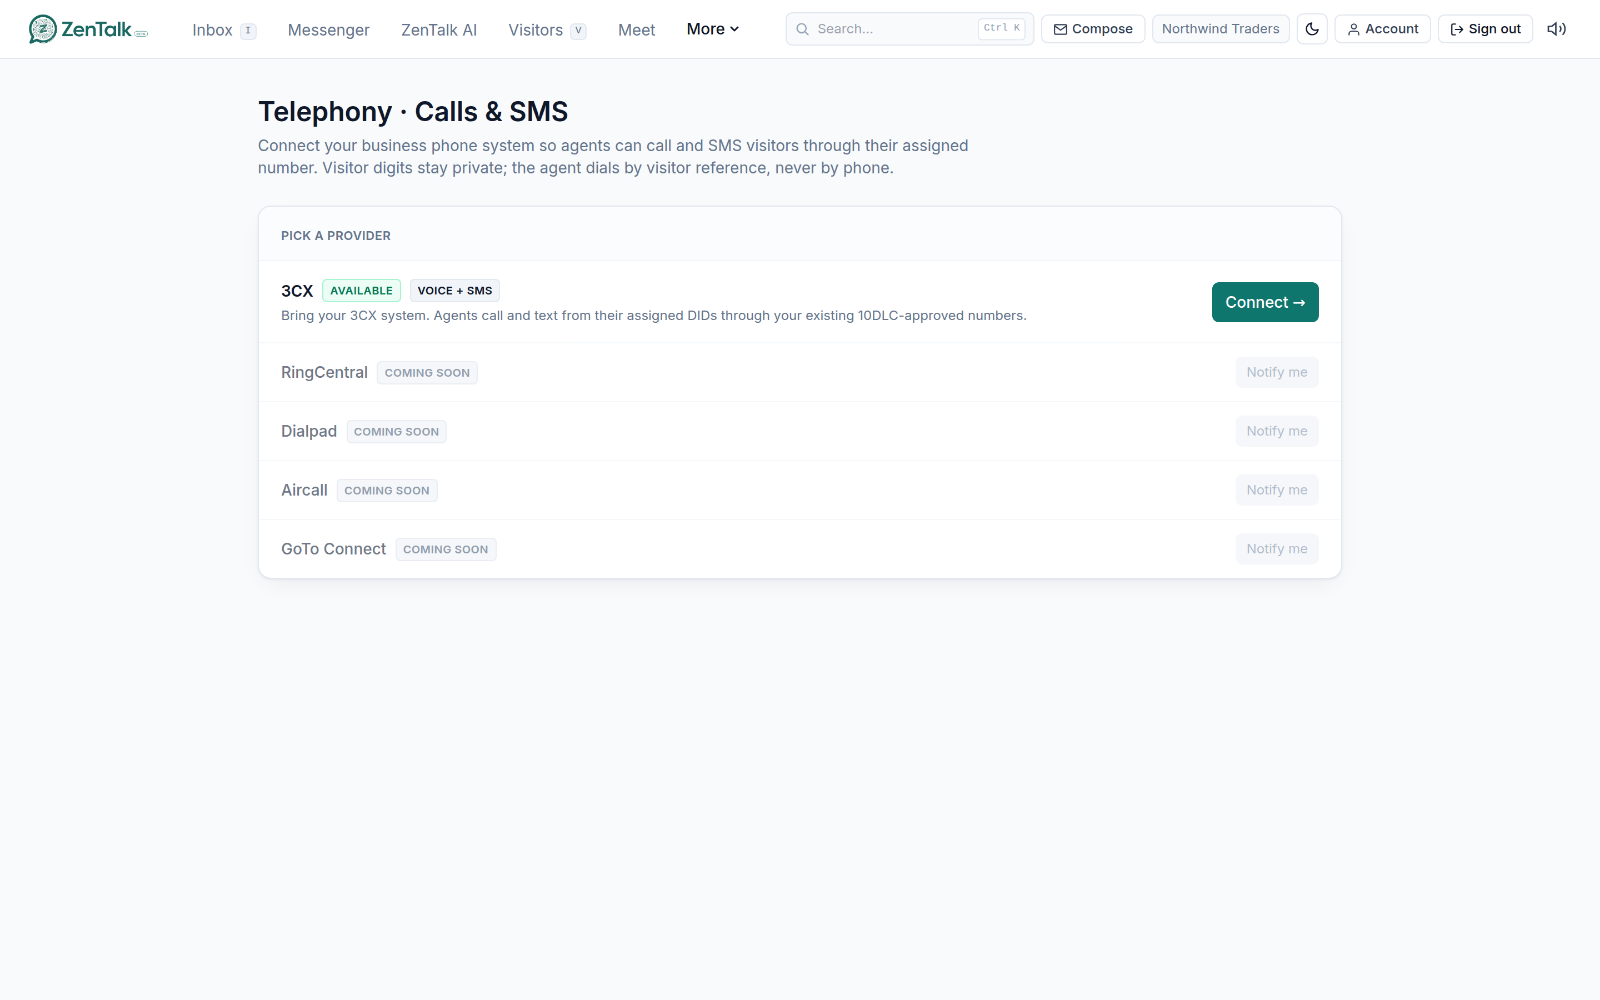Click Notify me for Aircall
This screenshot has height=1000, width=1600.
point(1277,490)
